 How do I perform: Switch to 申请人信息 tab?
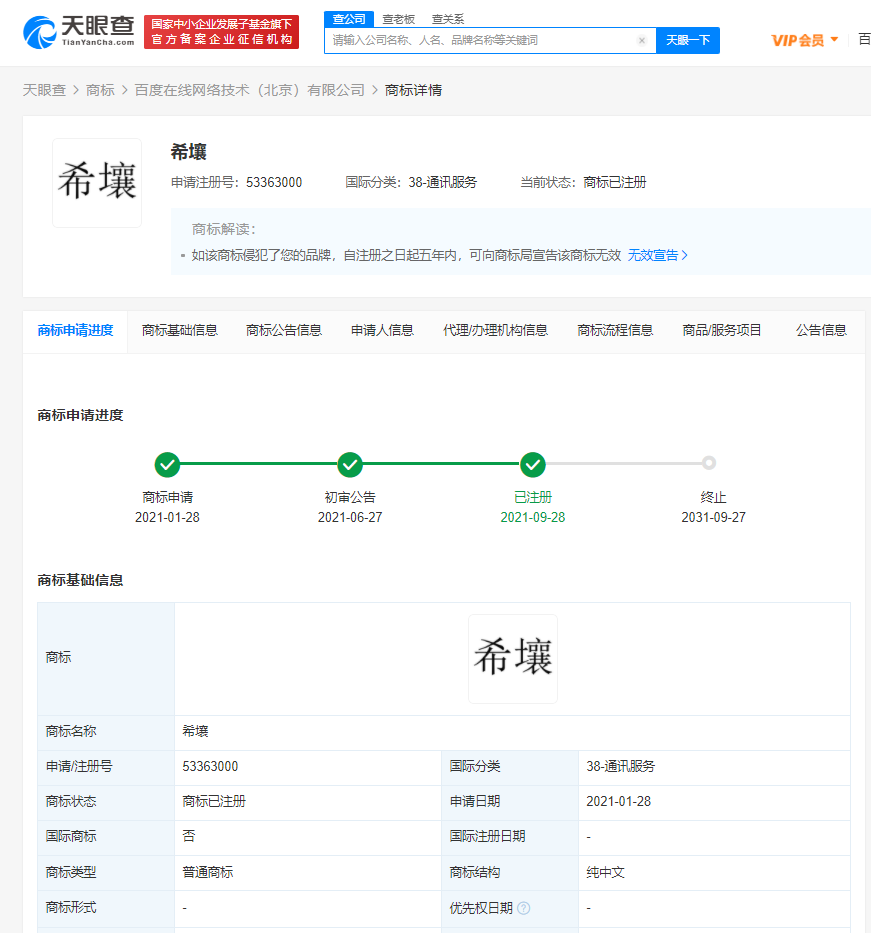click(382, 331)
